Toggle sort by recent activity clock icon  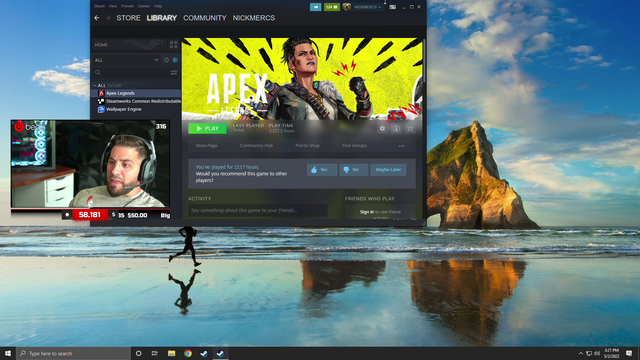(166, 60)
